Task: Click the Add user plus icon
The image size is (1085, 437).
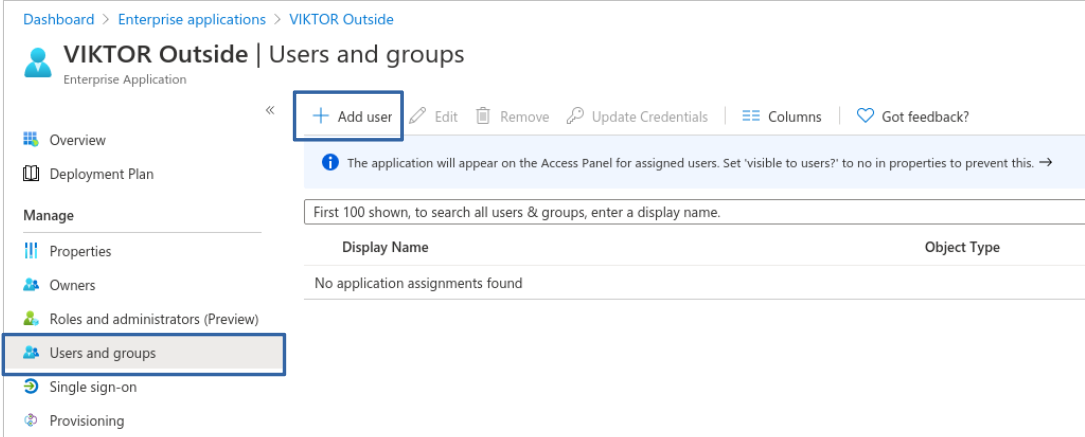Action: [320, 116]
